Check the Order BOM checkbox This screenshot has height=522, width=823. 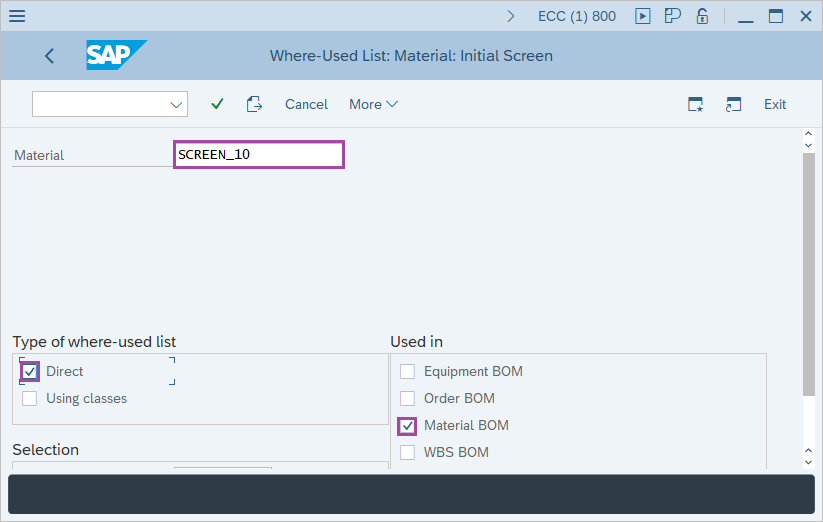407,398
